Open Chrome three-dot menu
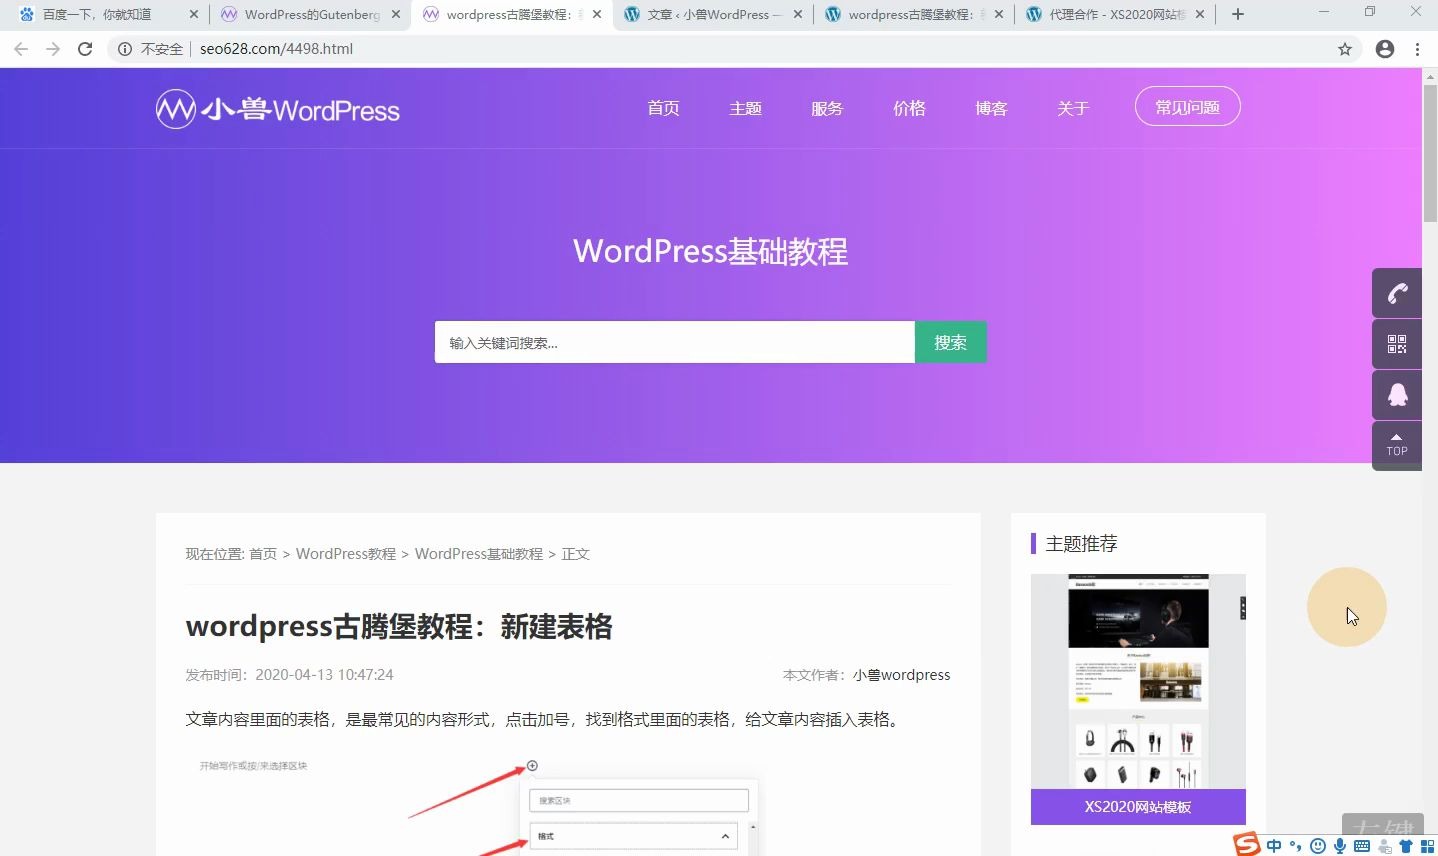This screenshot has height=856, width=1438. click(1418, 49)
